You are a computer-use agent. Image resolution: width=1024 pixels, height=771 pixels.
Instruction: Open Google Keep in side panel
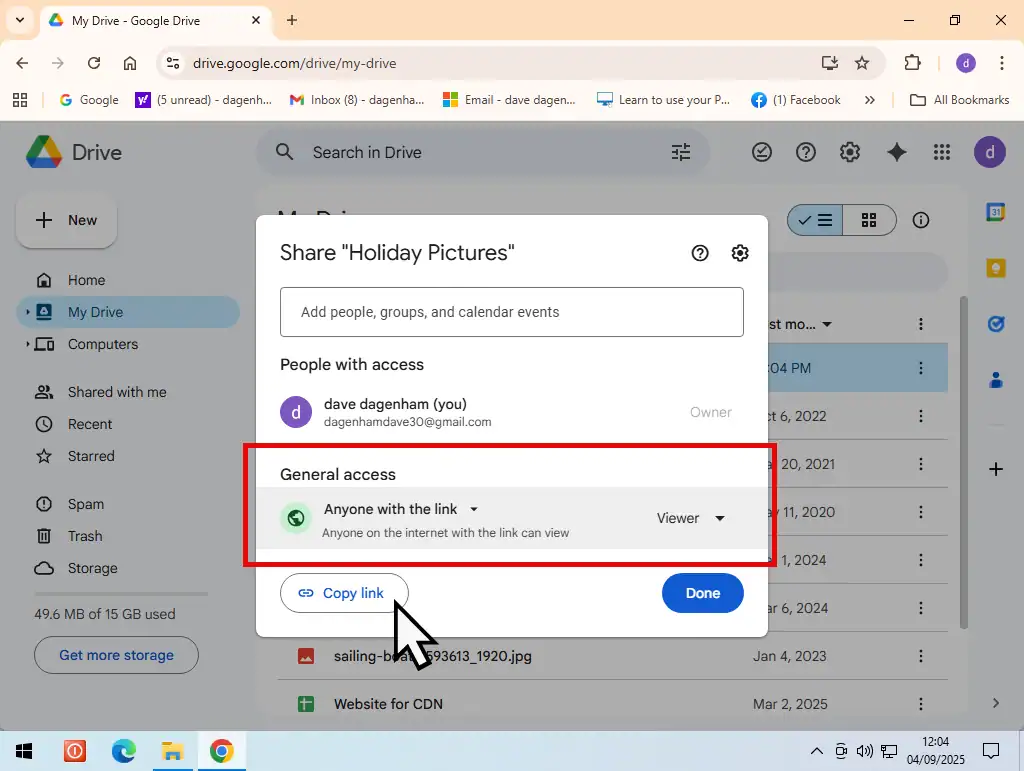[995, 268]
